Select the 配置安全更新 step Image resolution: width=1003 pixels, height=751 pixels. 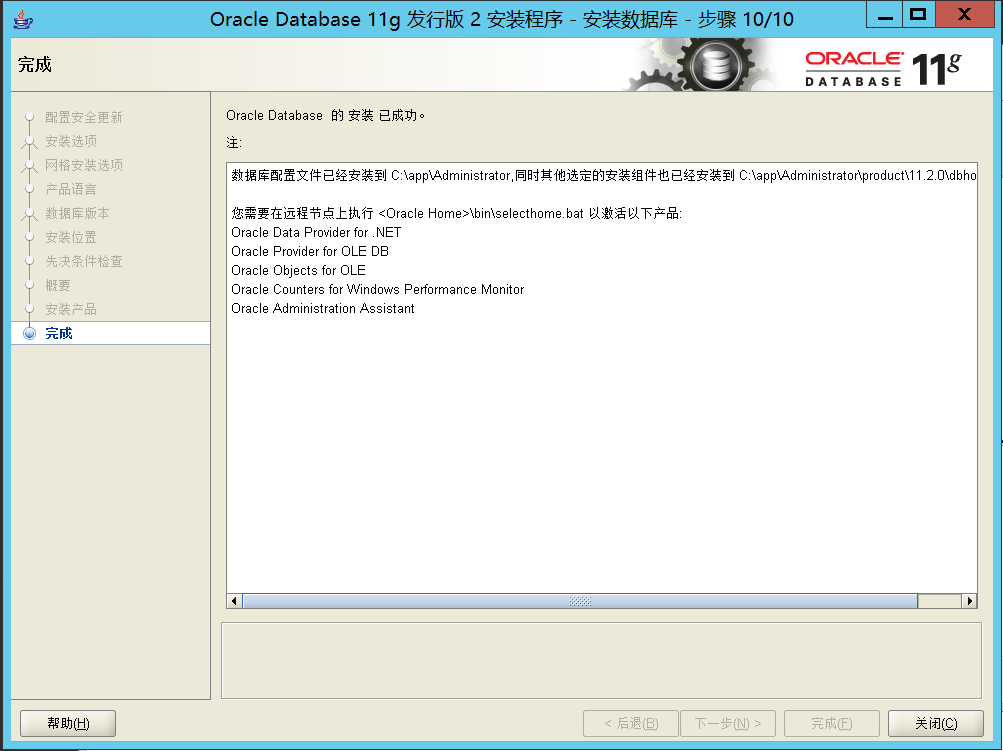84,117
